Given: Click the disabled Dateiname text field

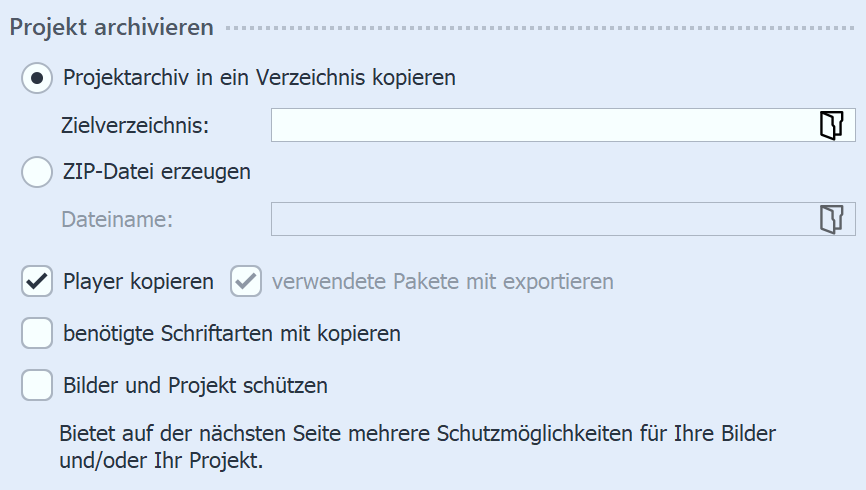Looking at the screenshot, I should 540,219.
